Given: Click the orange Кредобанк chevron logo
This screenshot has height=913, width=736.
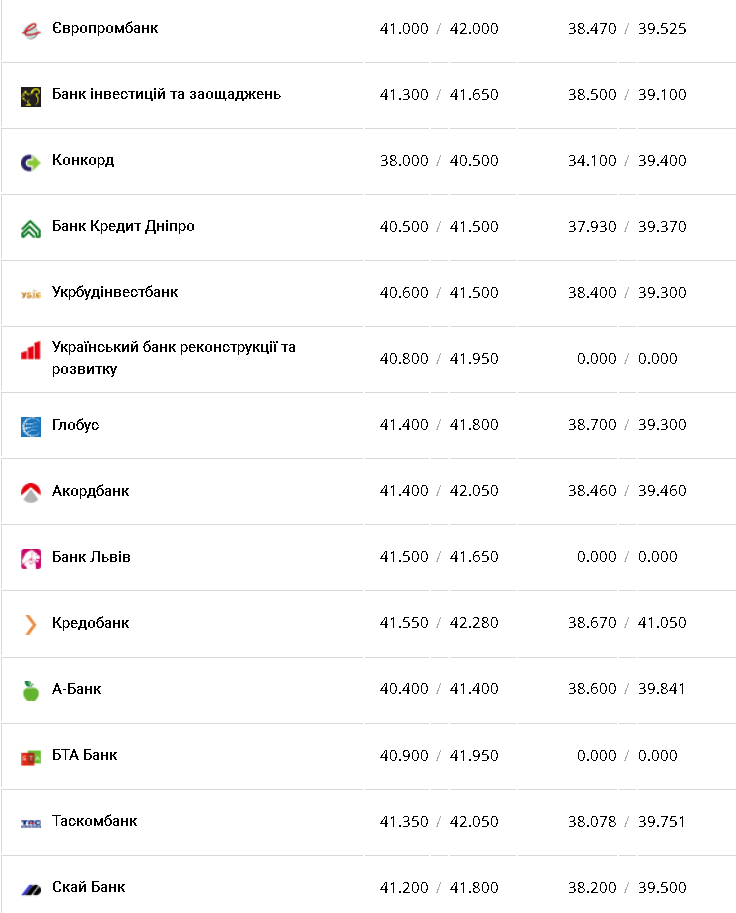Looking at the screenshot, I should coord(31,624).
